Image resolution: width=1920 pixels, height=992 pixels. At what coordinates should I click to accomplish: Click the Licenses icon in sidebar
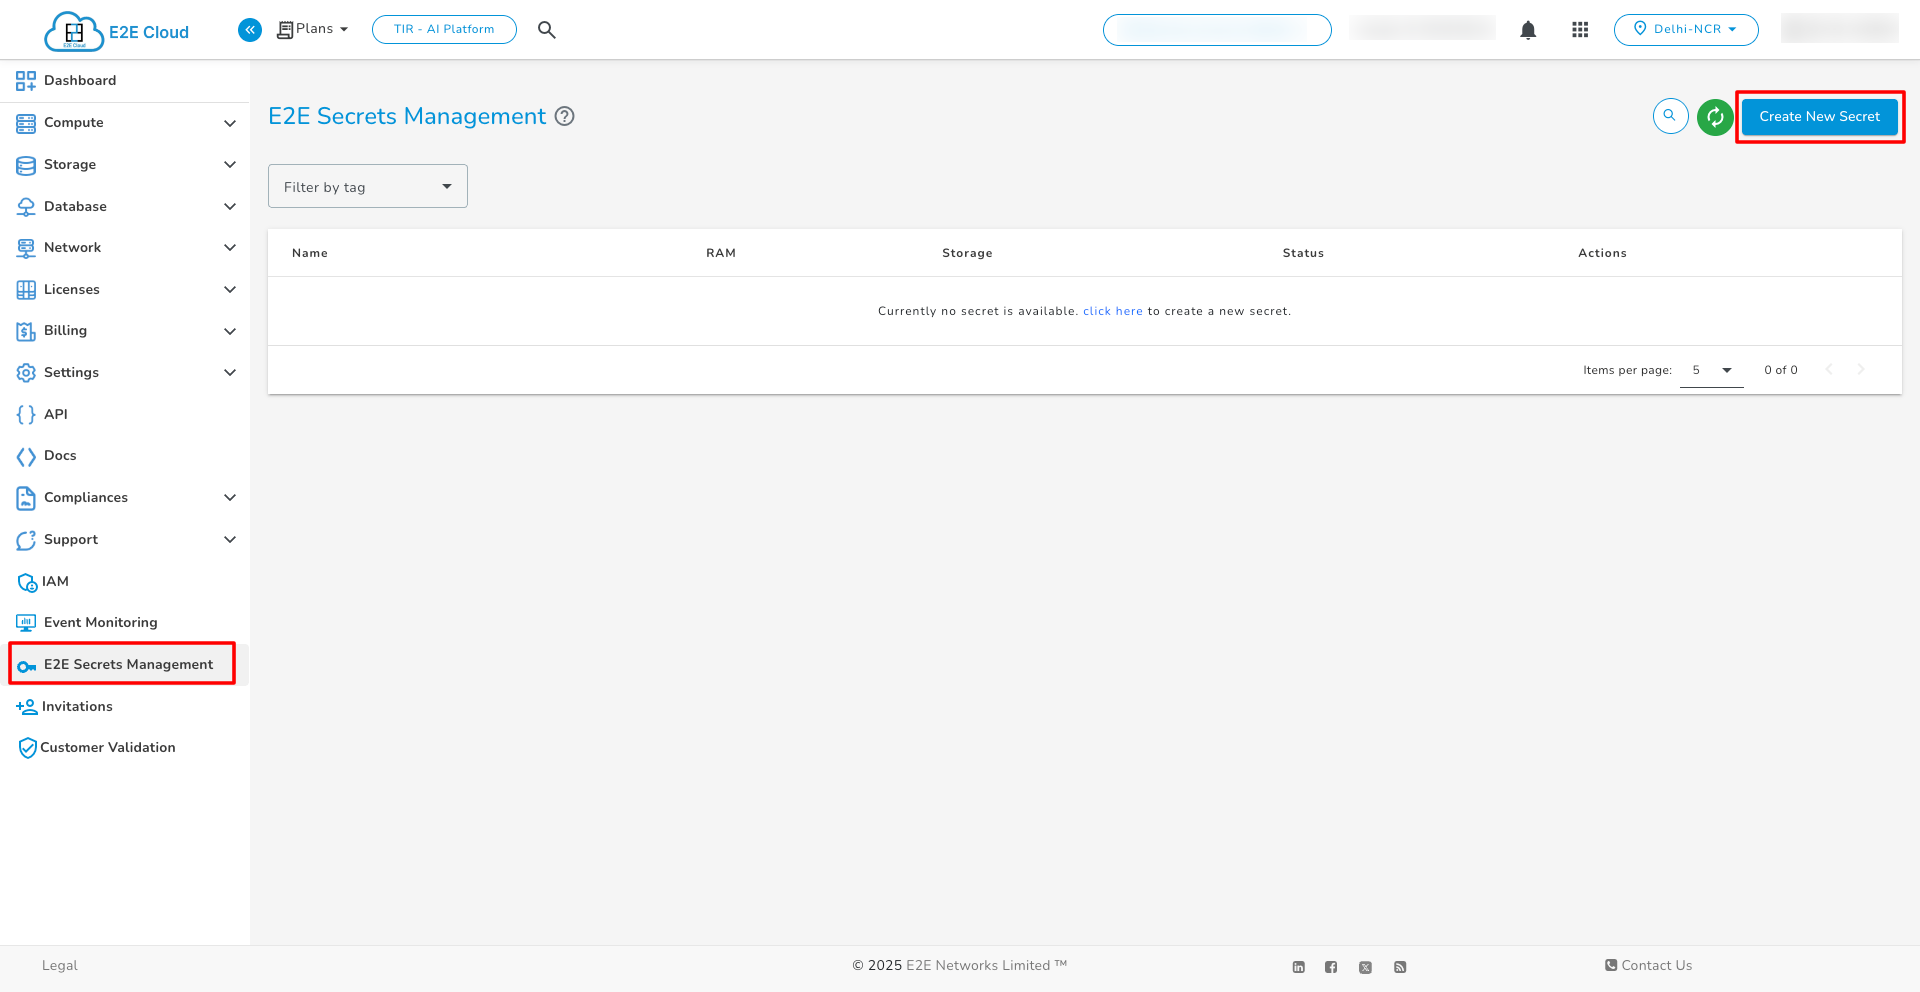[26, 290]
